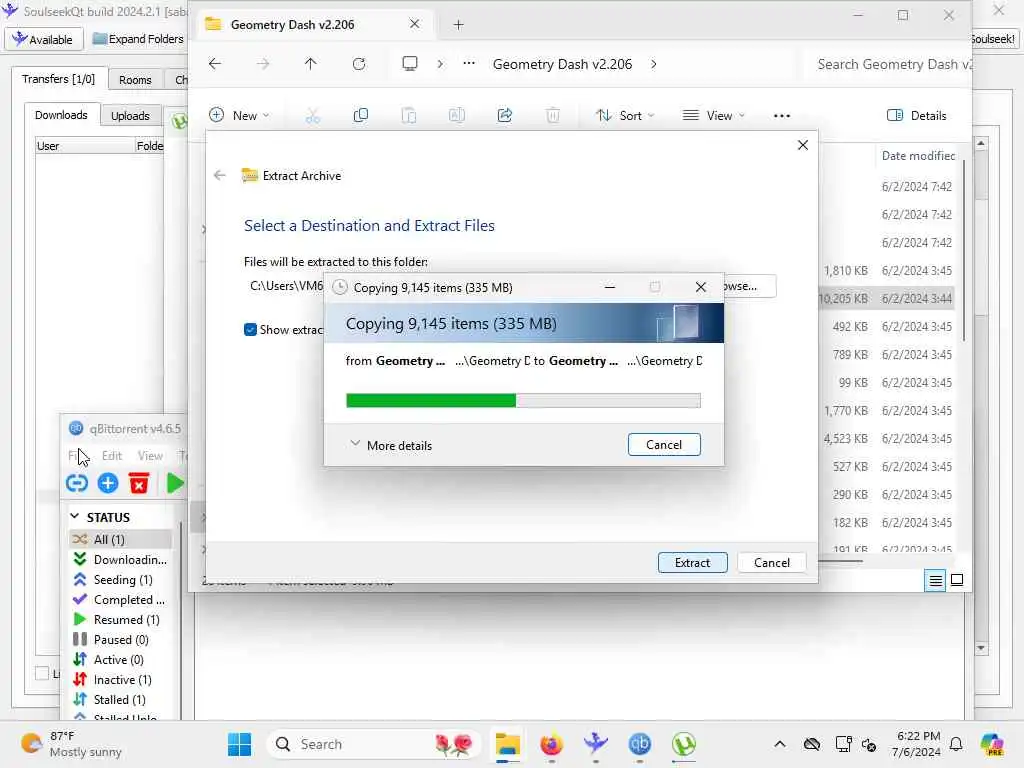Click the extraction destination path field
Image resolution: width=1024 pixels, height=768 pixels.
coord(287,286)
